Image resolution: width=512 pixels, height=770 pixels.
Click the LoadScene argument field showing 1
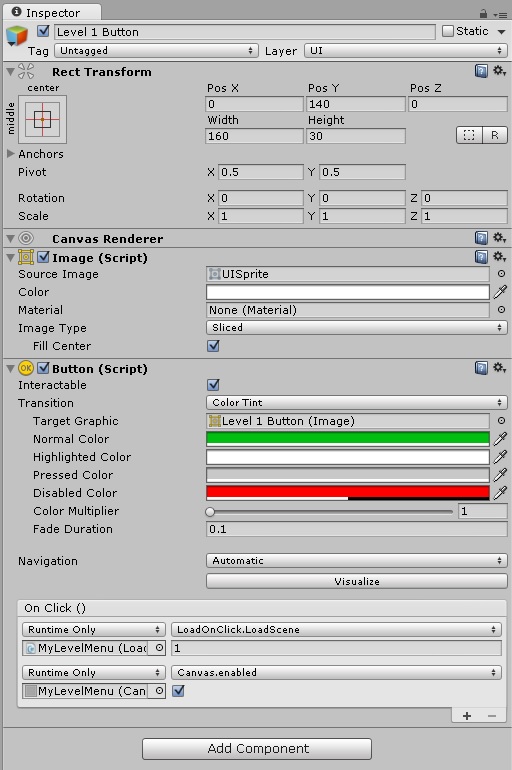pos(336,648)
